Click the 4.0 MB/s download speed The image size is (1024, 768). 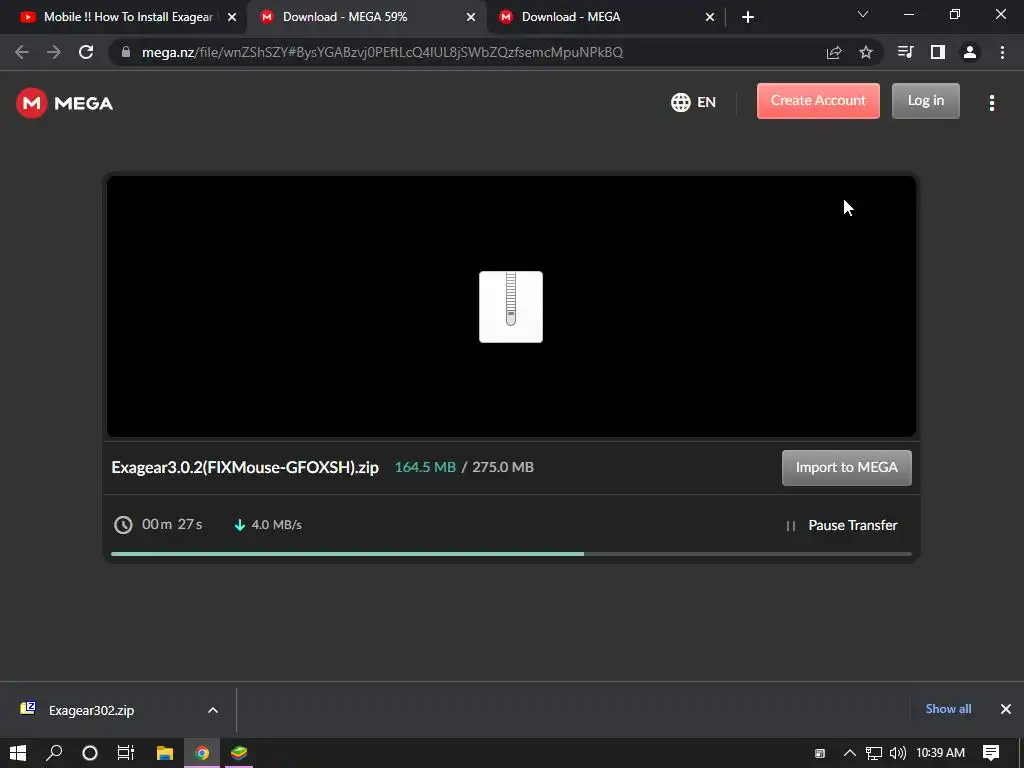[276, 524]
